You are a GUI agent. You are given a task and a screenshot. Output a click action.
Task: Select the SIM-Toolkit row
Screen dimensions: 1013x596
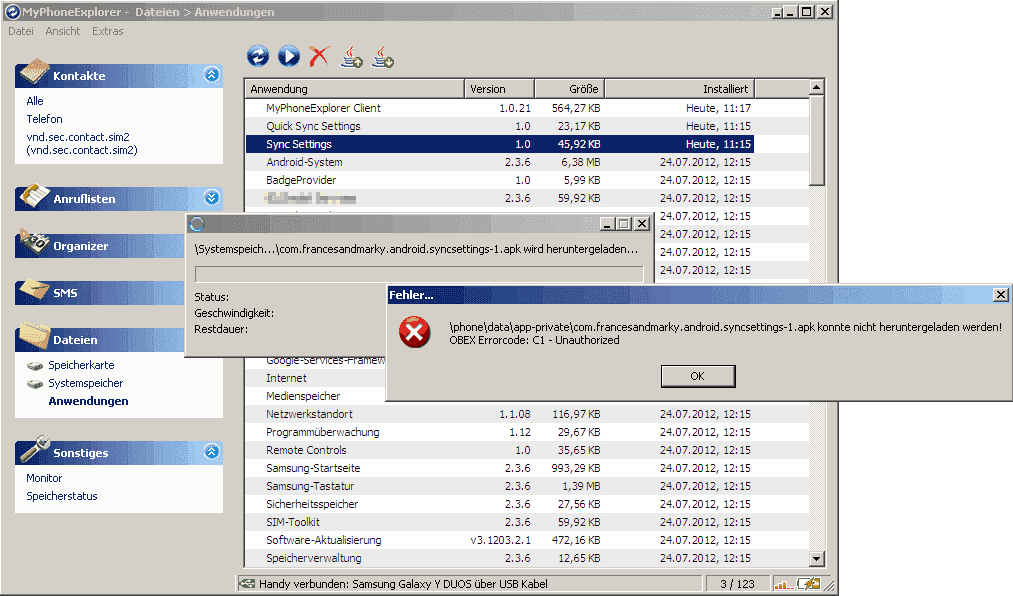pyautogui.click(x=527, y=522)
